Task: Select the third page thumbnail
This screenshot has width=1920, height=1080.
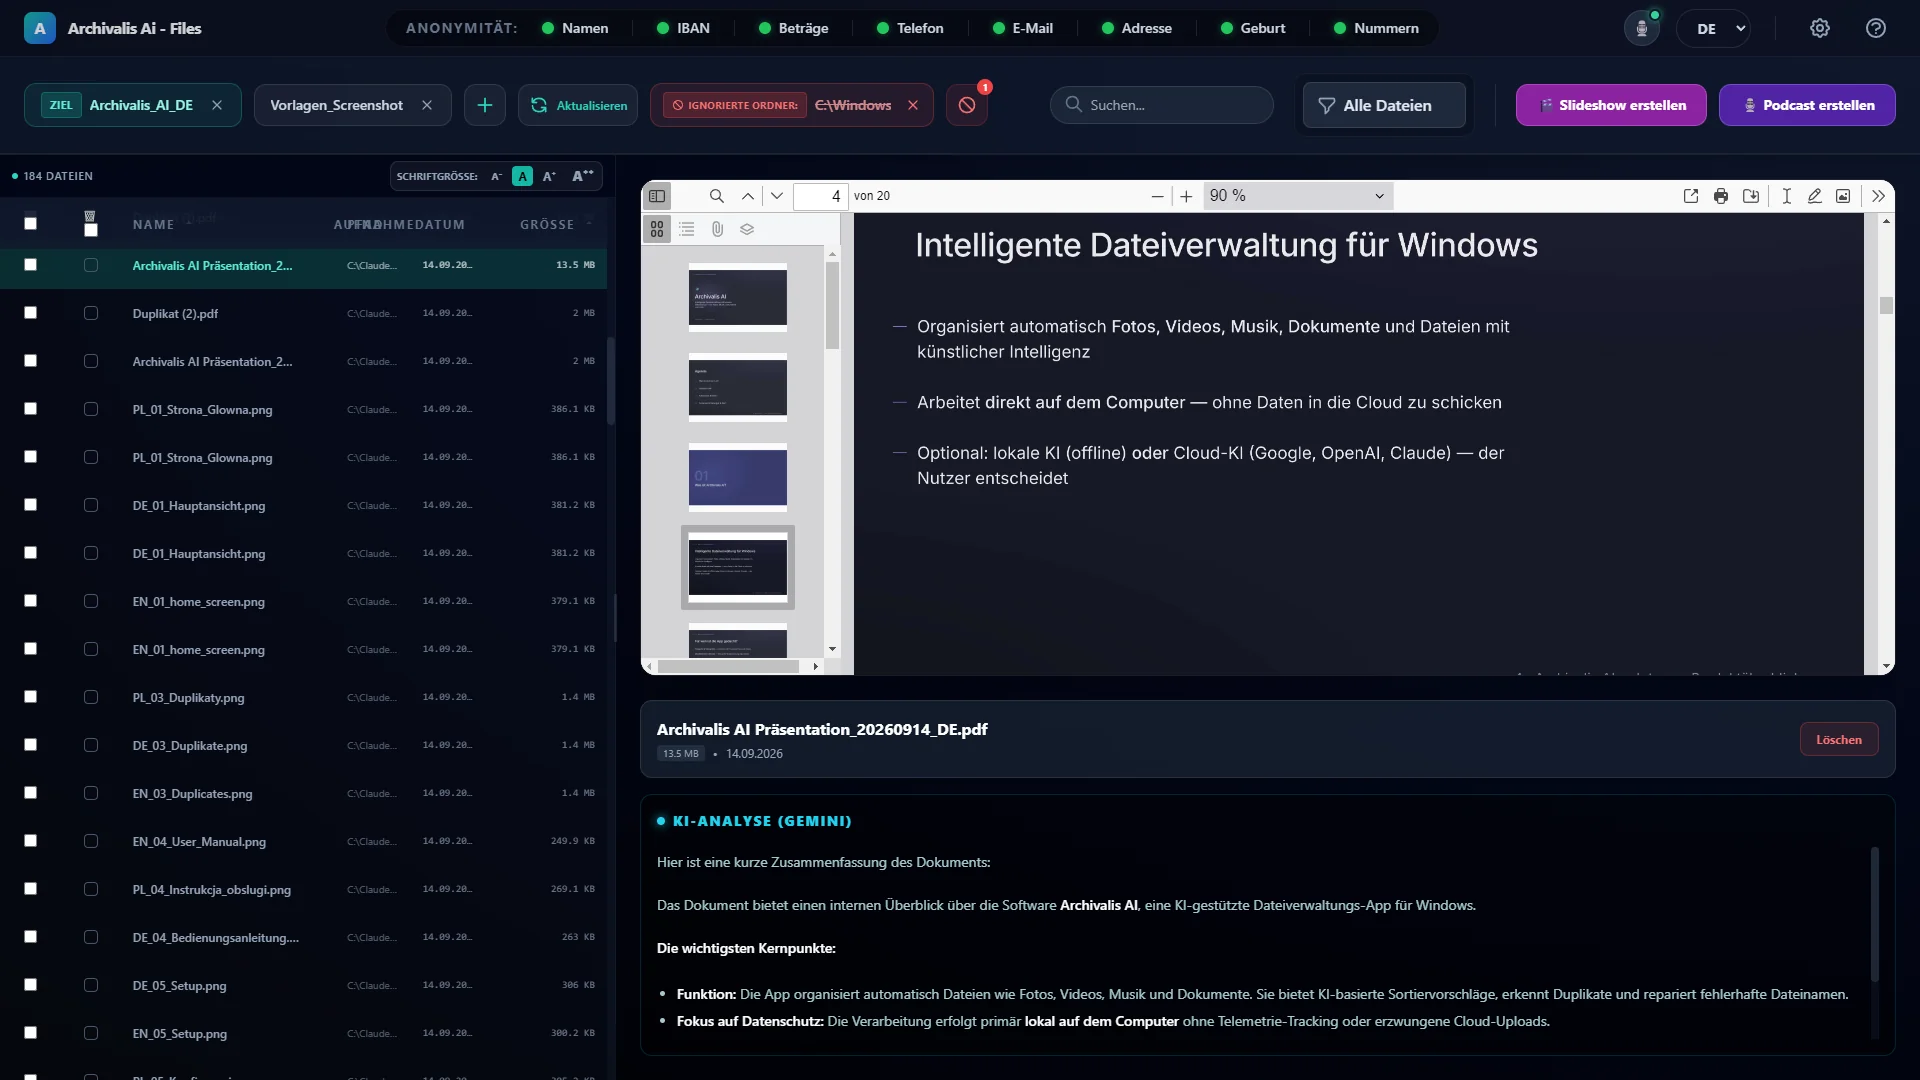Action: pos(738,477)
